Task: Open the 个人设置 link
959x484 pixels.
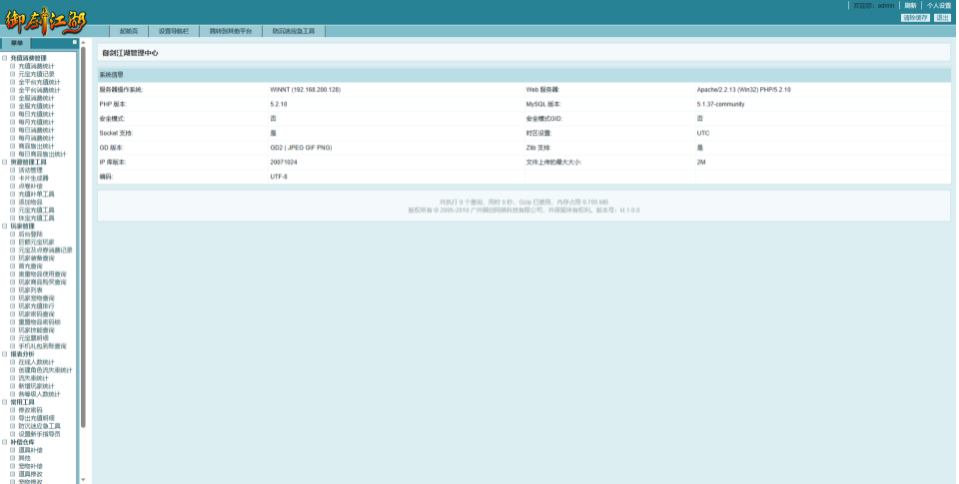Action: point(938,6)
